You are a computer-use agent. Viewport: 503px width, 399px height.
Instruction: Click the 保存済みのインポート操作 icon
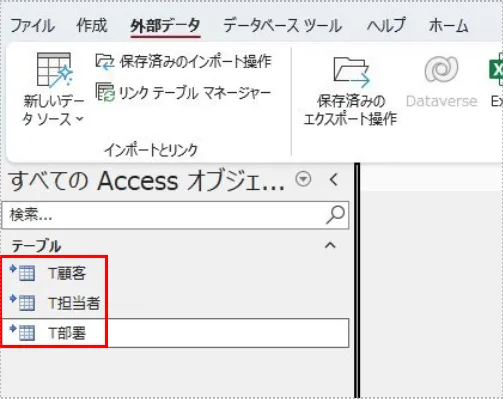point(105,62)
